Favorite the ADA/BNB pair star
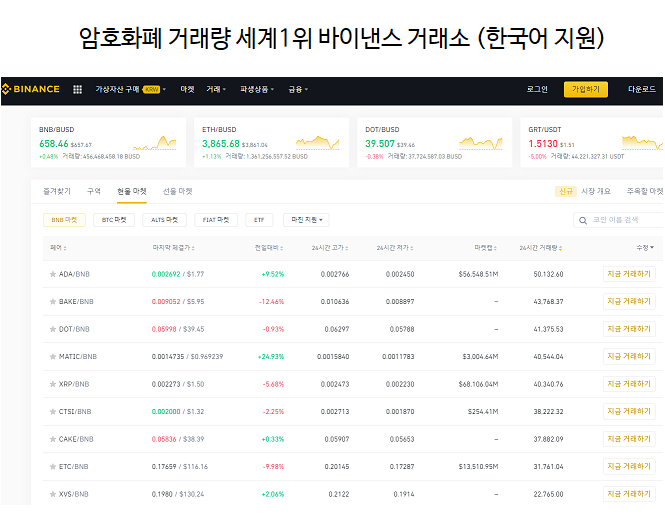665x517 pixels. [x=53, y=274]
